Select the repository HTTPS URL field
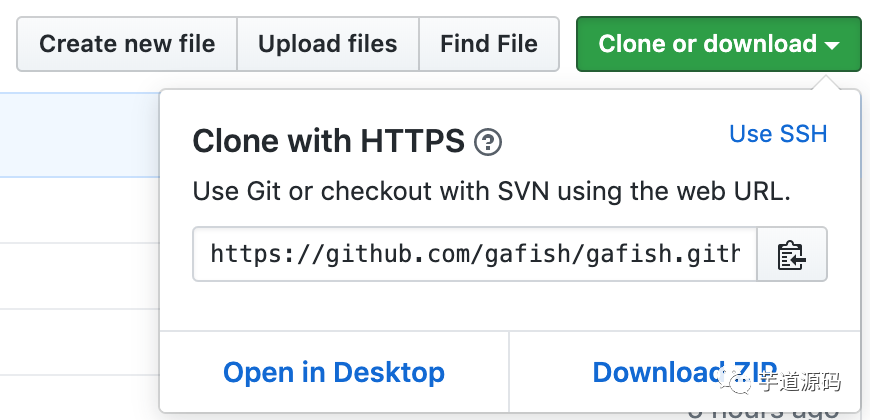The image size is (870, 420). 475,255
